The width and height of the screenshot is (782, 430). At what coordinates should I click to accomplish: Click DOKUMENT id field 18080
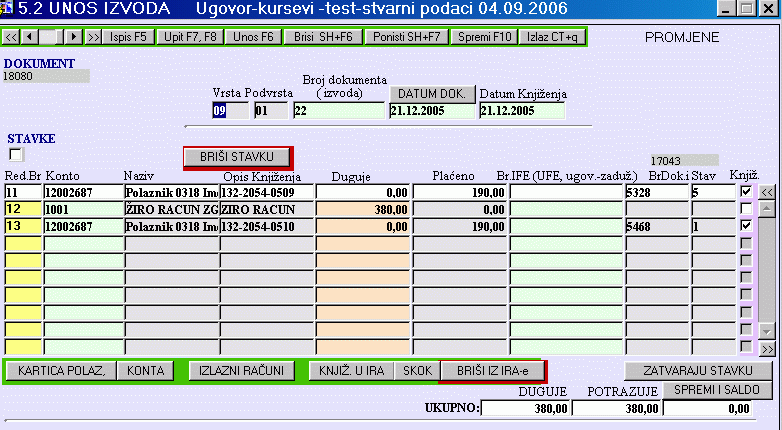[x=46, y=76]
